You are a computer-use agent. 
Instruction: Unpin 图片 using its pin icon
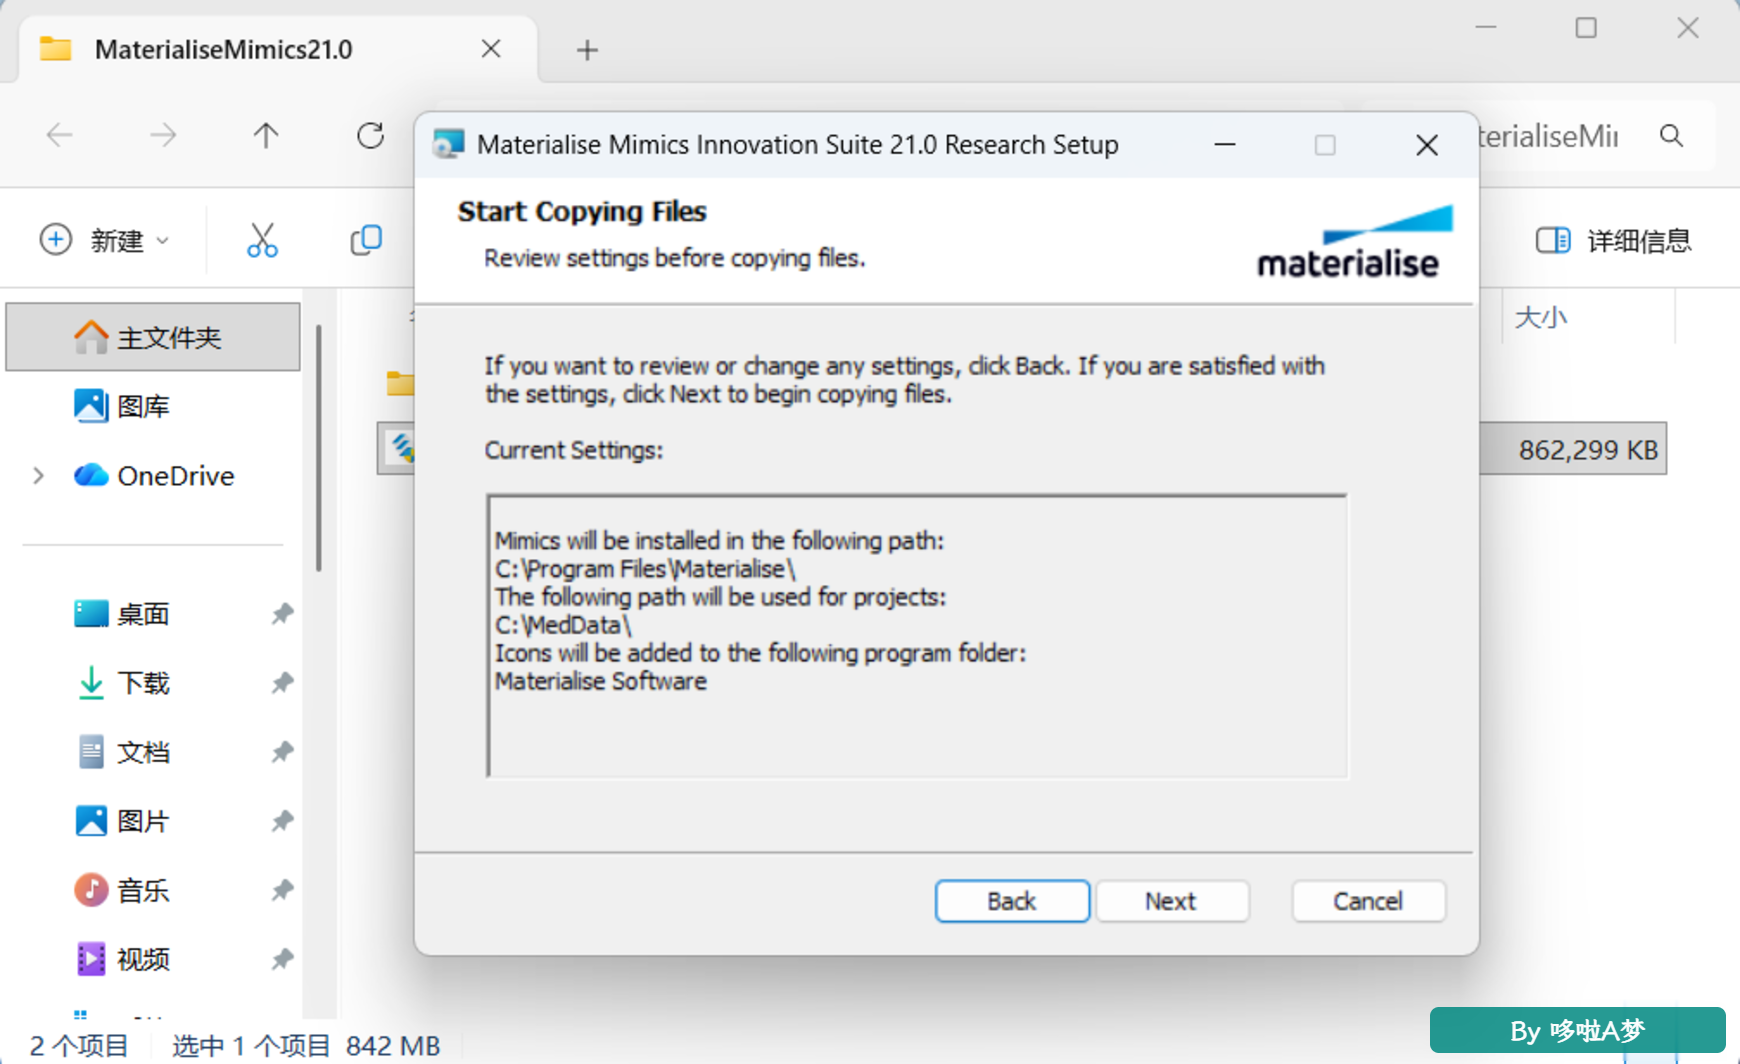pyautogui.click(x=282, y=821)
